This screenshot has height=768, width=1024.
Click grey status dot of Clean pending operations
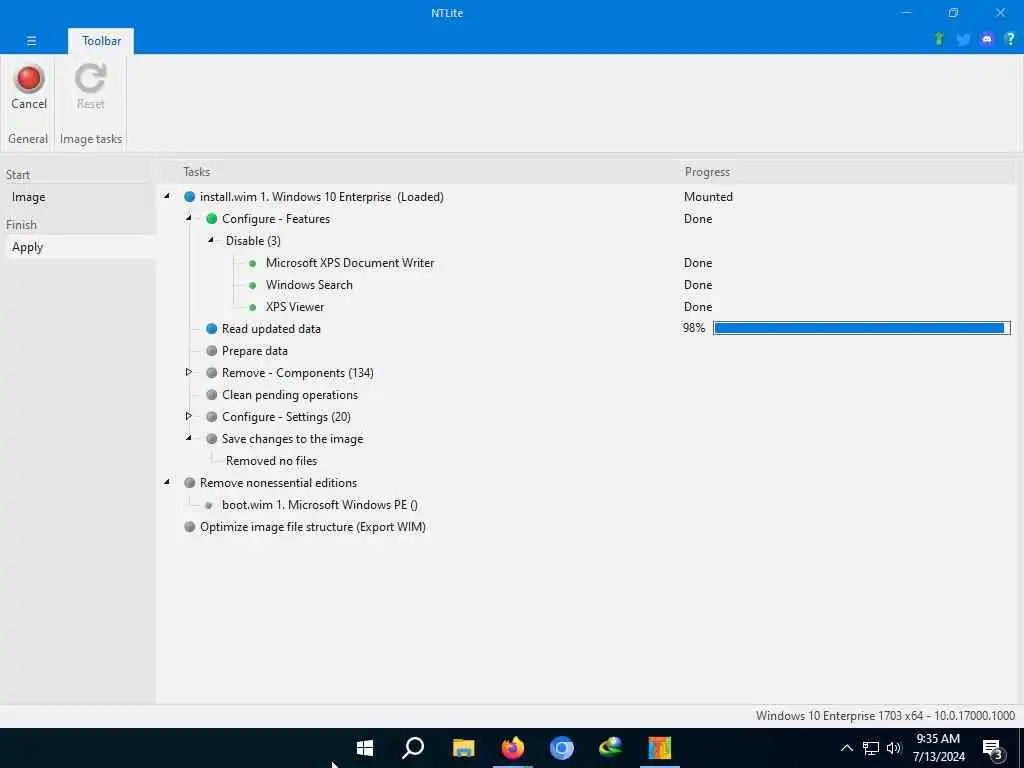[212, 394]
